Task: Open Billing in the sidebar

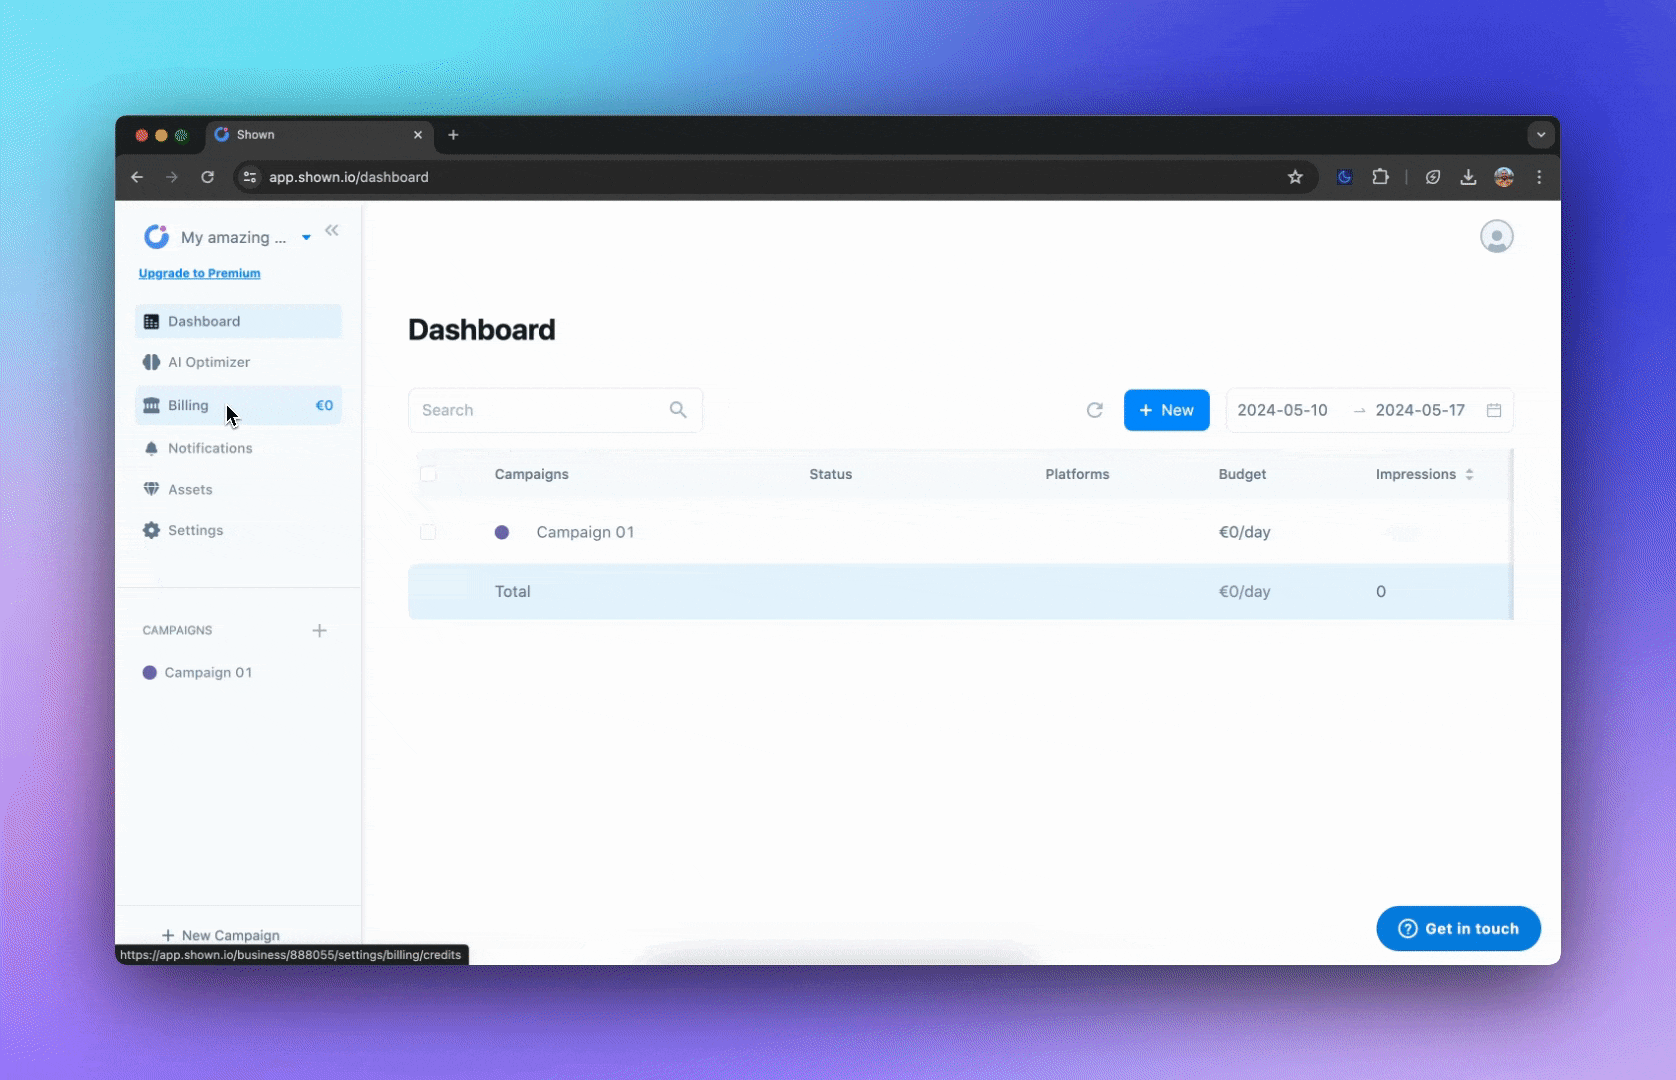Action: [189, 405]
